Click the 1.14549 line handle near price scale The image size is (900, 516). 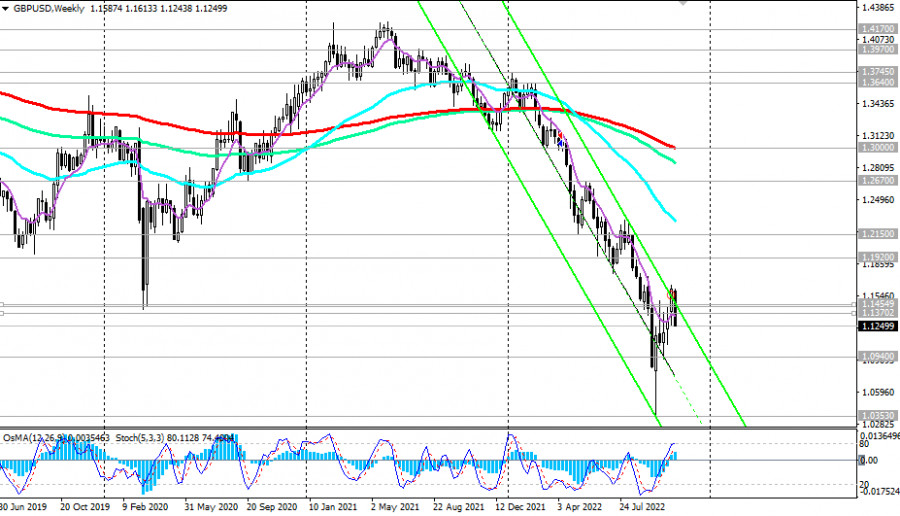click(x=853, y=303)
